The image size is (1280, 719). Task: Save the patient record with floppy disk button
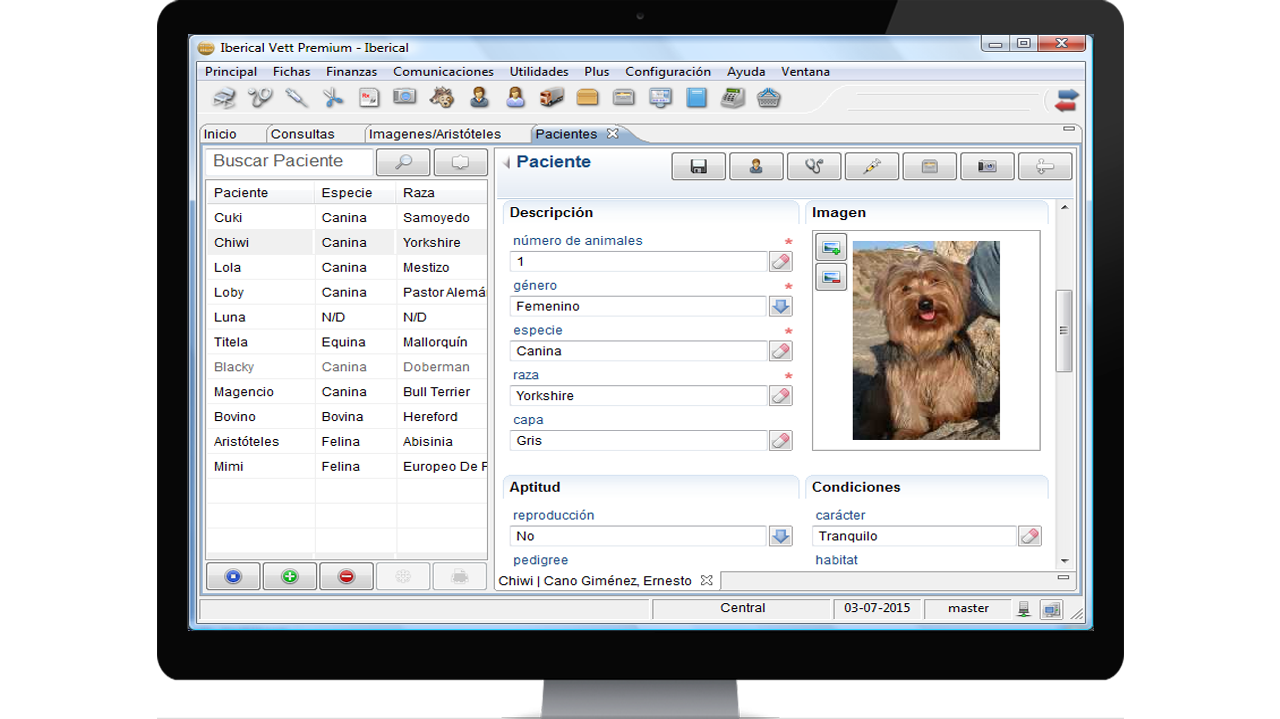[x=699, y=167]
